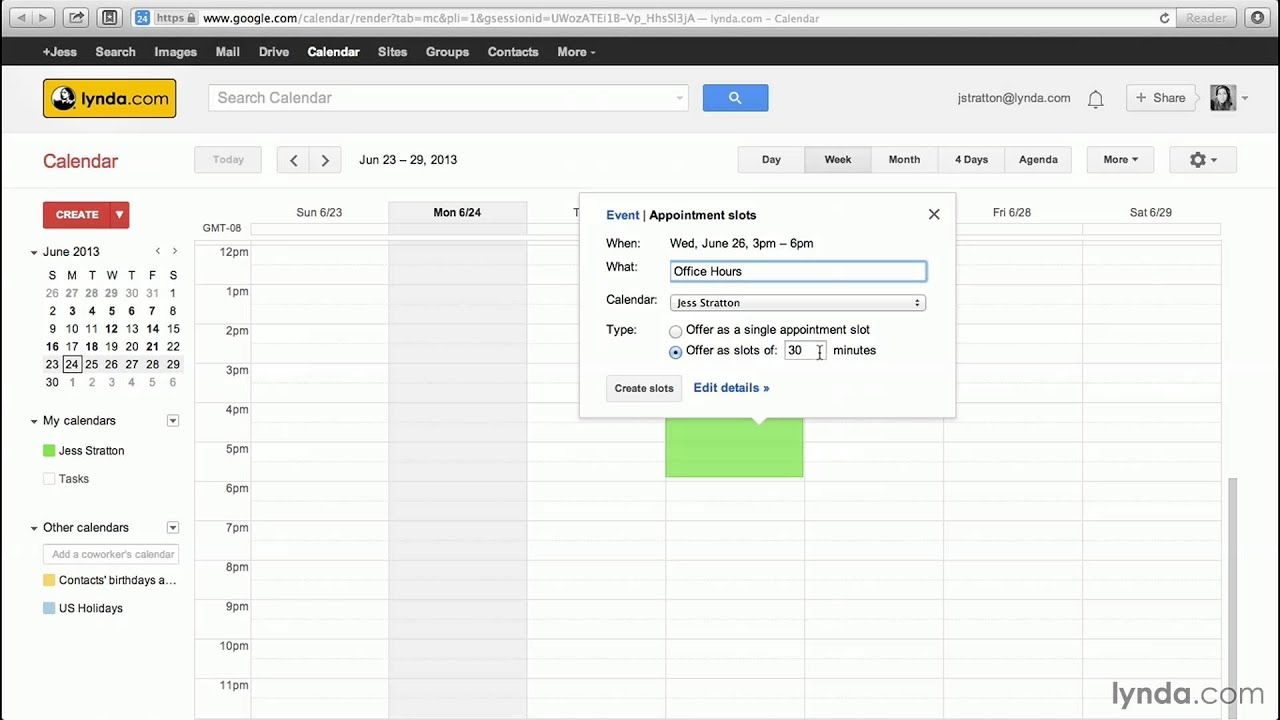Select Offer as a single appointment slot
Image resolution: width=1280 pixels, height=720 pixels.
click(x=676, y=331)
